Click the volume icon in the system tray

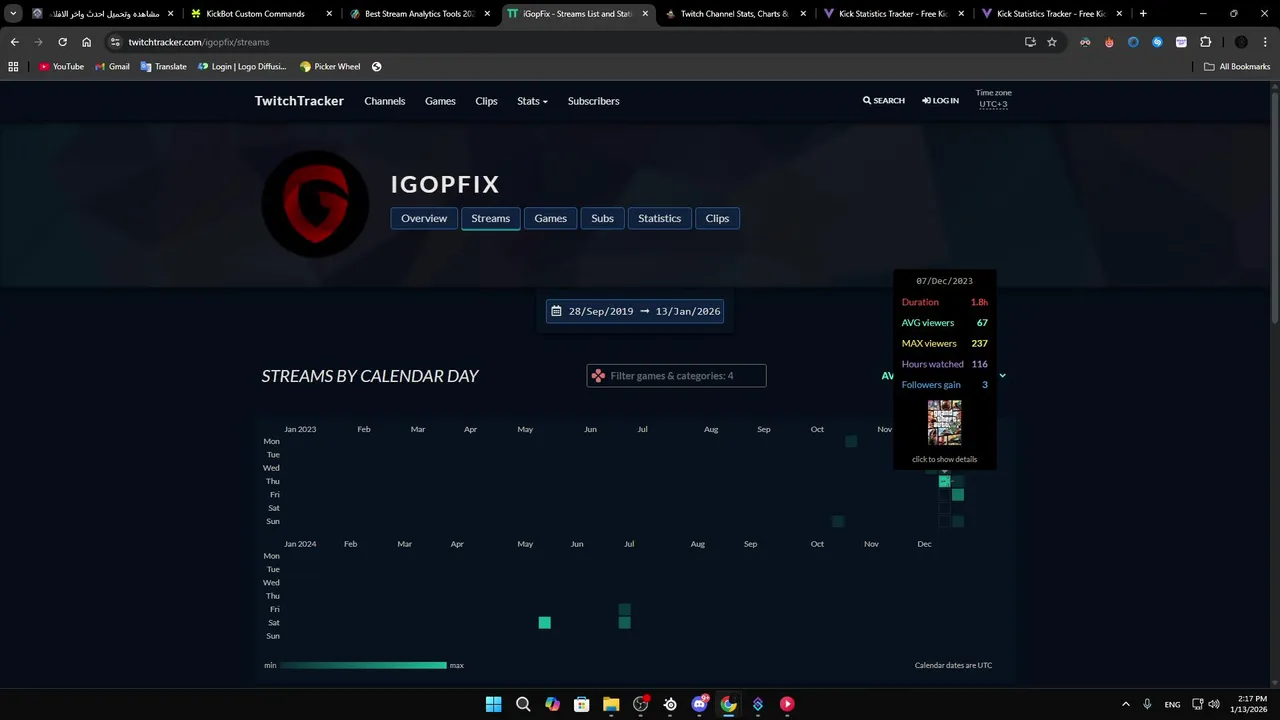pyautogui.click(x=1214, y=704)
